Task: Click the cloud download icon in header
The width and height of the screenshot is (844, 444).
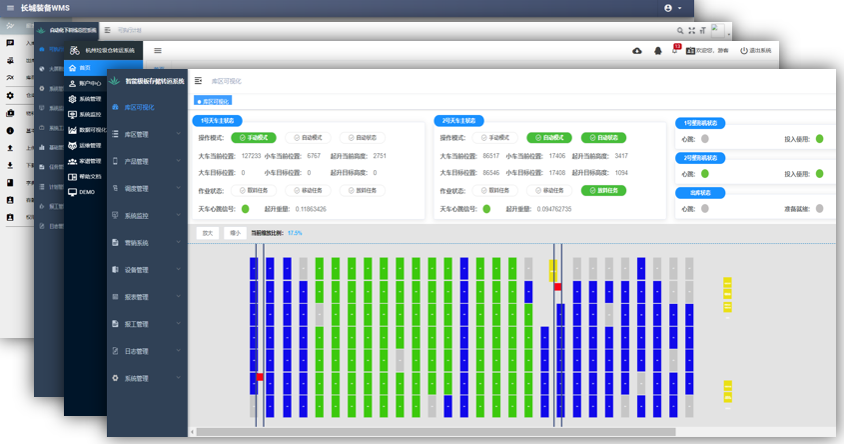Action: pyautogui.click(x=638, y=50)
